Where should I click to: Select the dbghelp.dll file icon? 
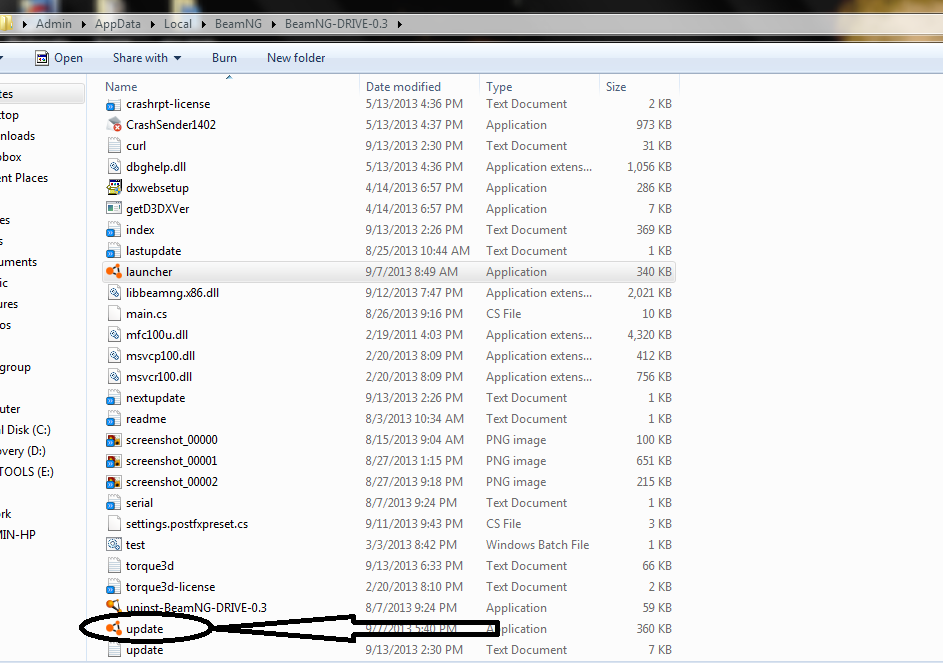(x=114, y=167)
